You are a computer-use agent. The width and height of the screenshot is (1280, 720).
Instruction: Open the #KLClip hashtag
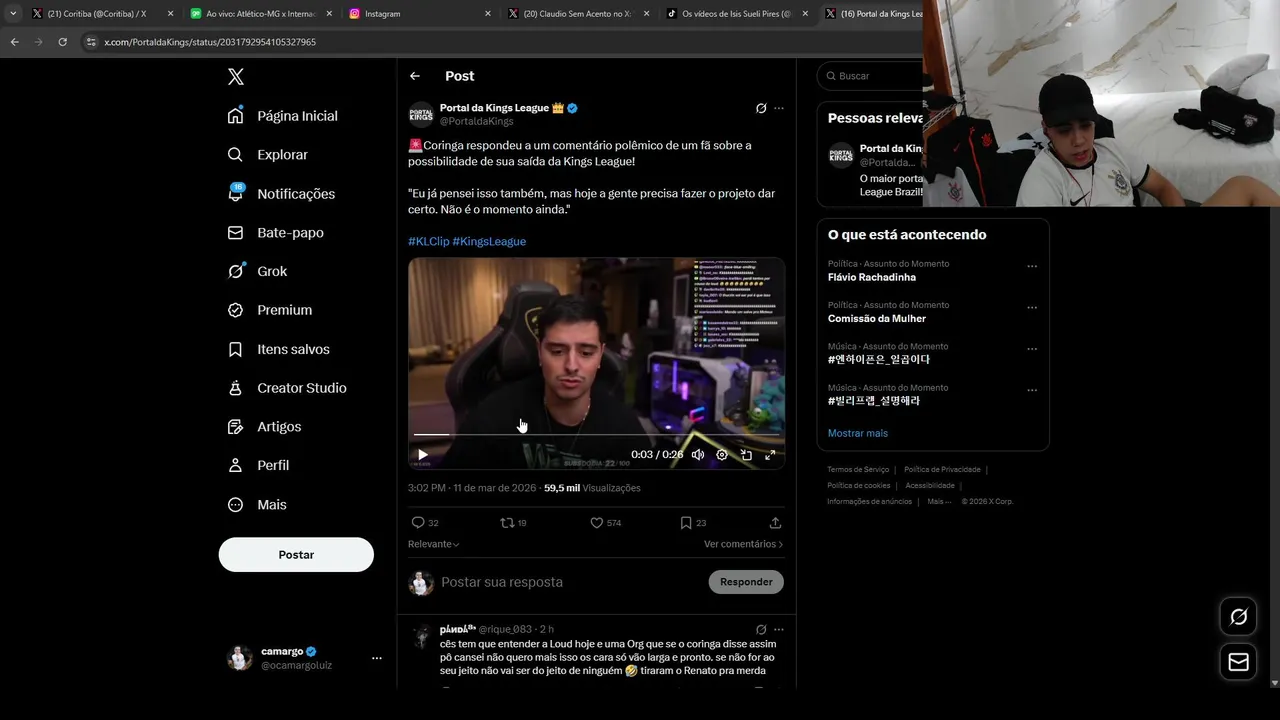tap(428, 242)
